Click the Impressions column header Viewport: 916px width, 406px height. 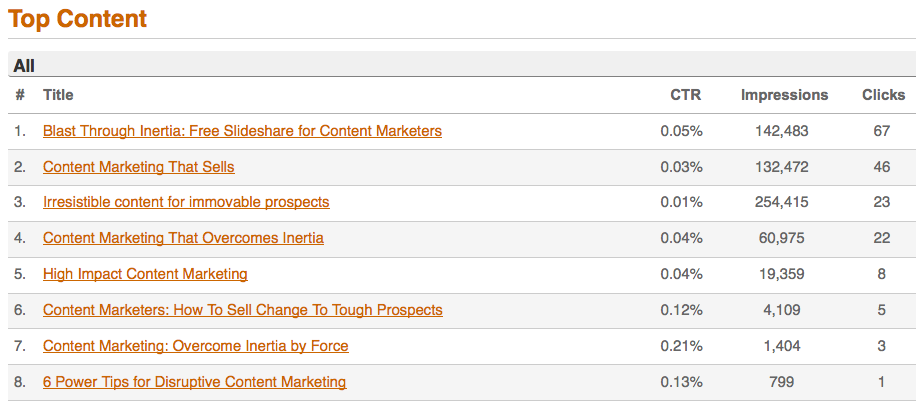click(x=785, y=95)
